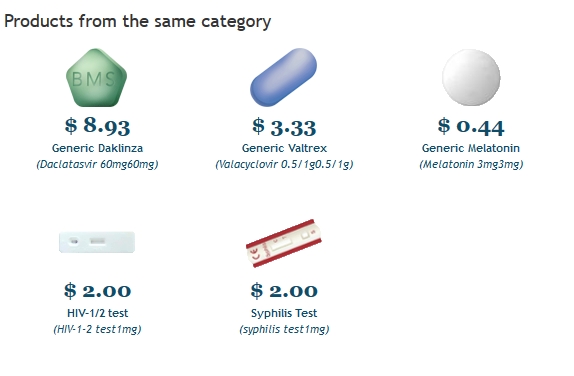The width and height of the screenshot is (574, 376).
Task: Open the Generic Daklinza product link
Action: coord(97,148)
